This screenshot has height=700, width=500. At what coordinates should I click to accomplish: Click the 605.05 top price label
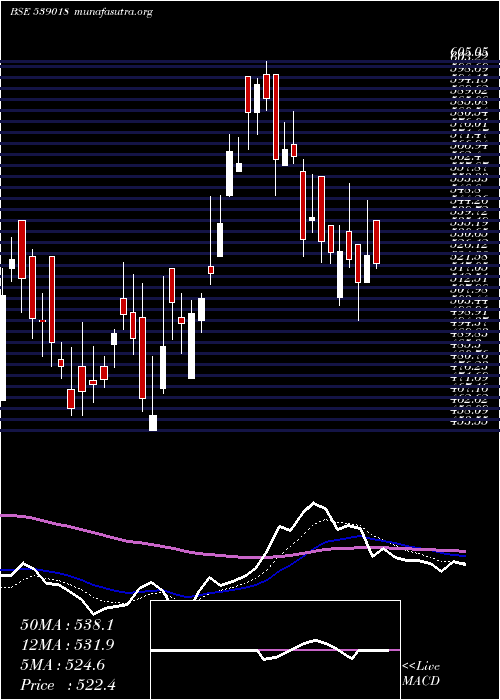[469, 54]
